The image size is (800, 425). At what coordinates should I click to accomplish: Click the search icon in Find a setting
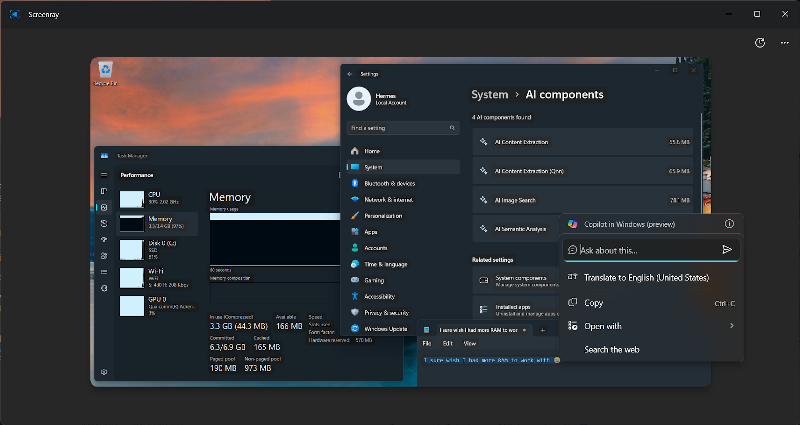point(453,128)
